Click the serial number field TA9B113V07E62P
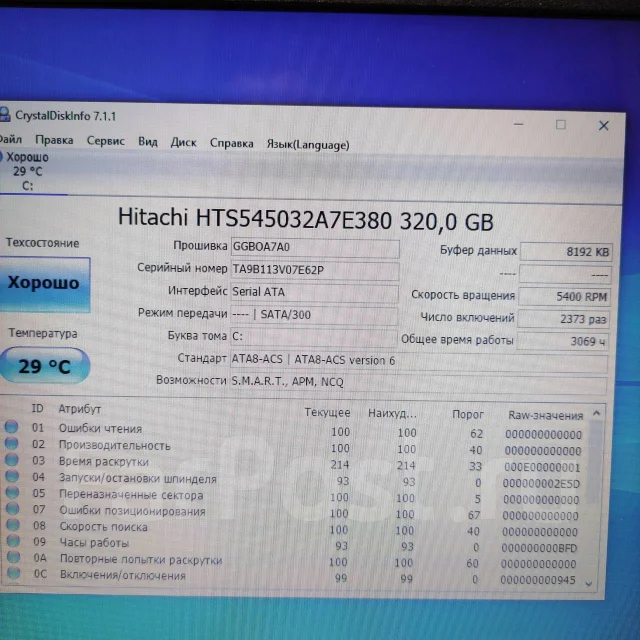The image size is (640, 640). (x=315, y=270)
